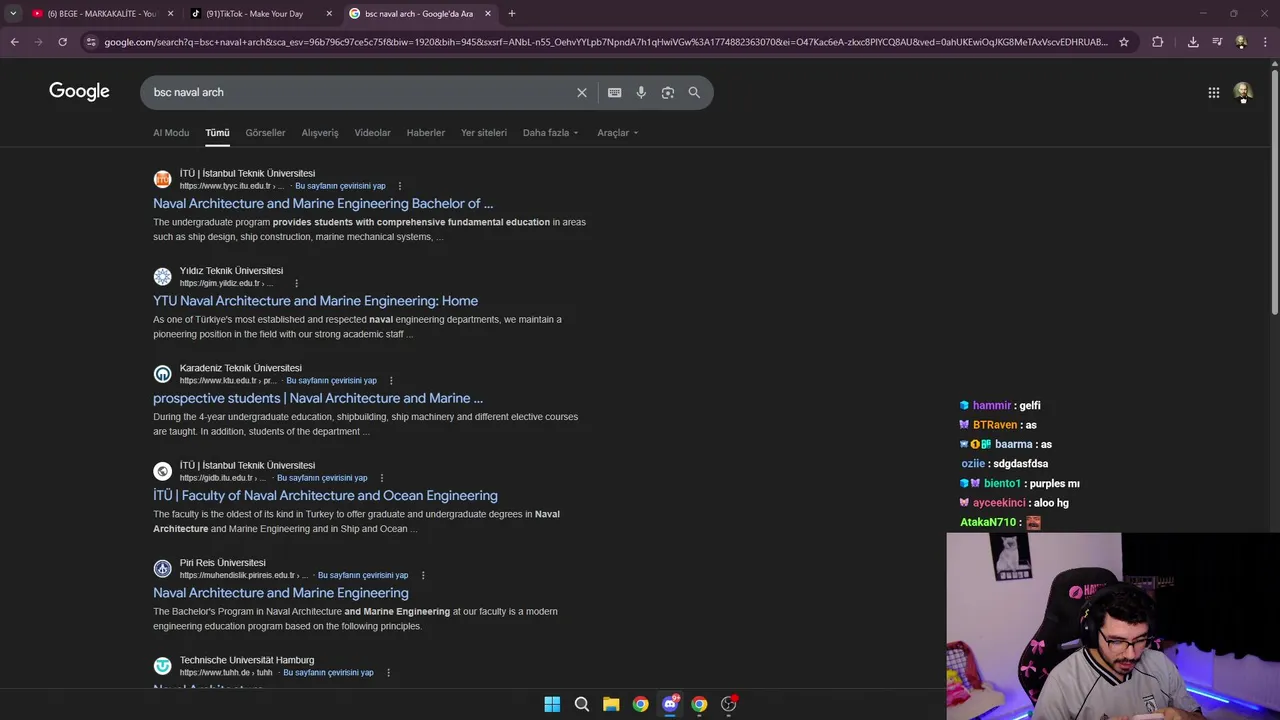Click hammir chat message gelfi
The width and height of the screenshot is (1280, 720).
[x=1000, y=405]
